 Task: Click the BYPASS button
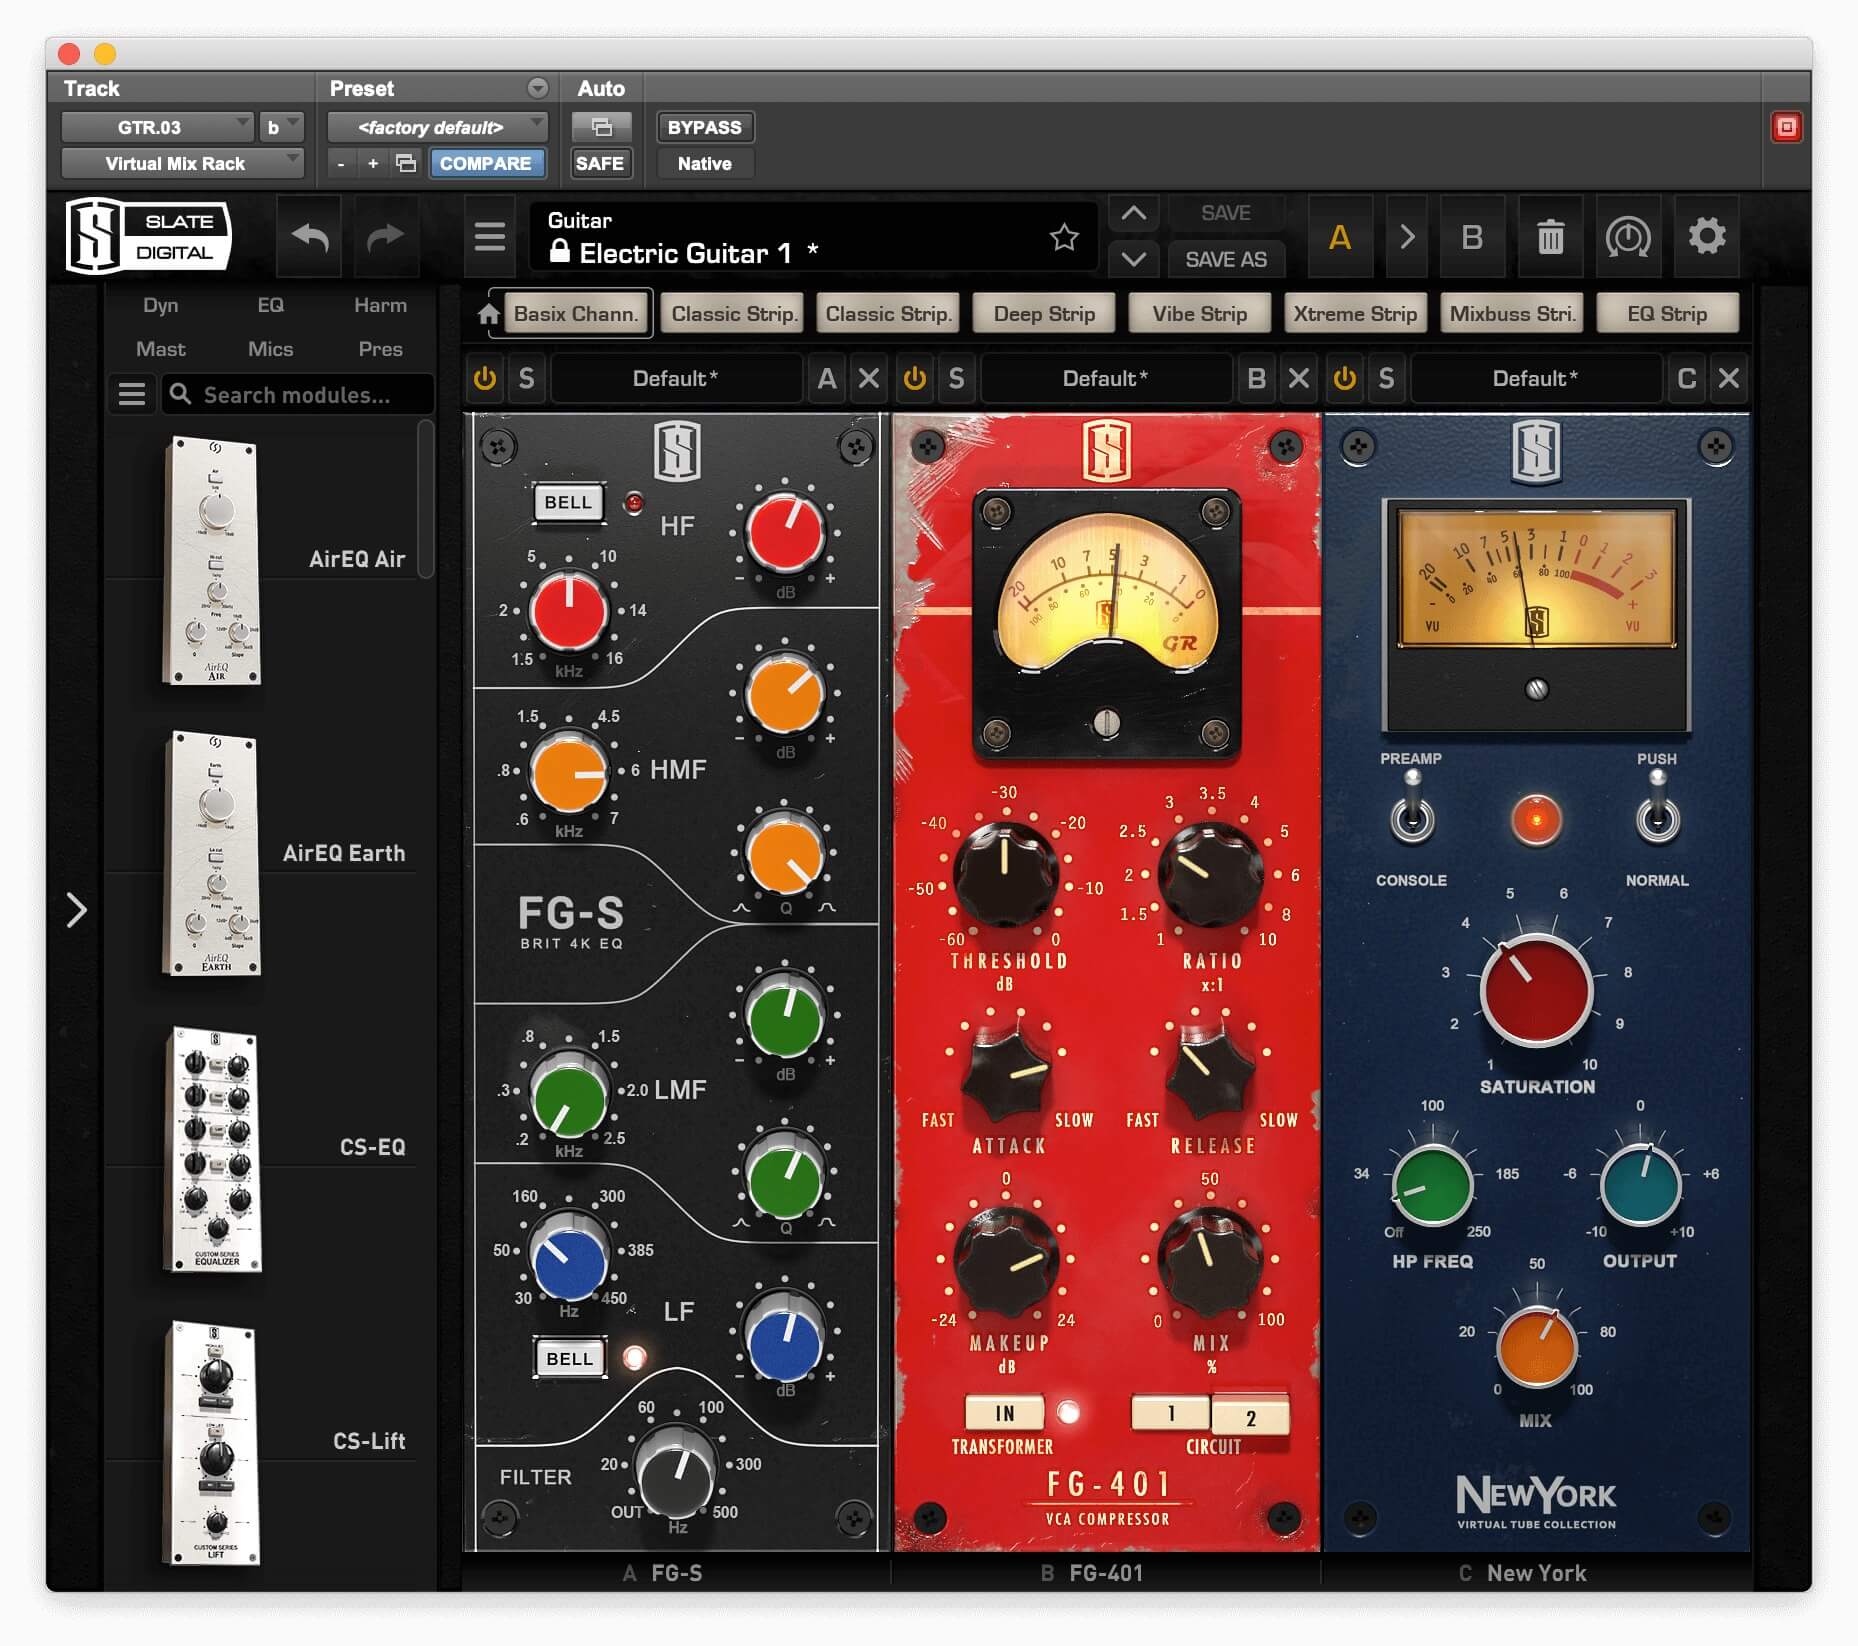tap(705, 127)
